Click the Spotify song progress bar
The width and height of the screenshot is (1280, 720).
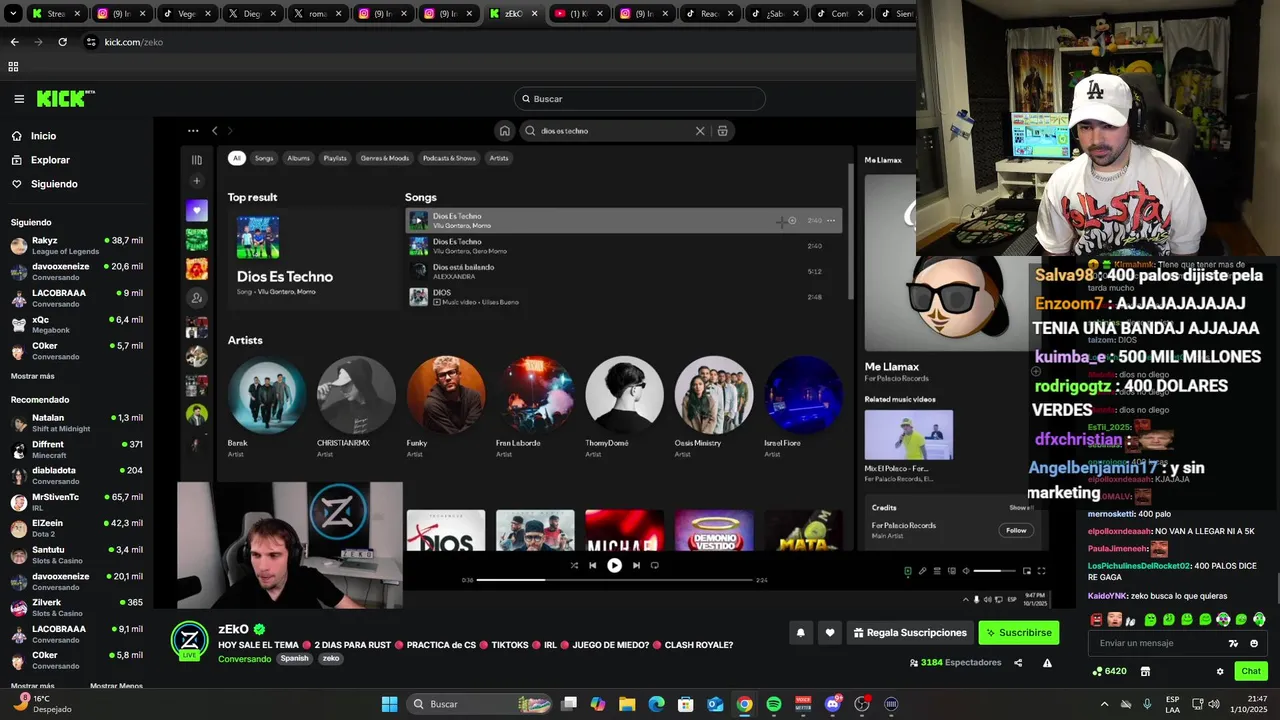(x=614, y=580)
